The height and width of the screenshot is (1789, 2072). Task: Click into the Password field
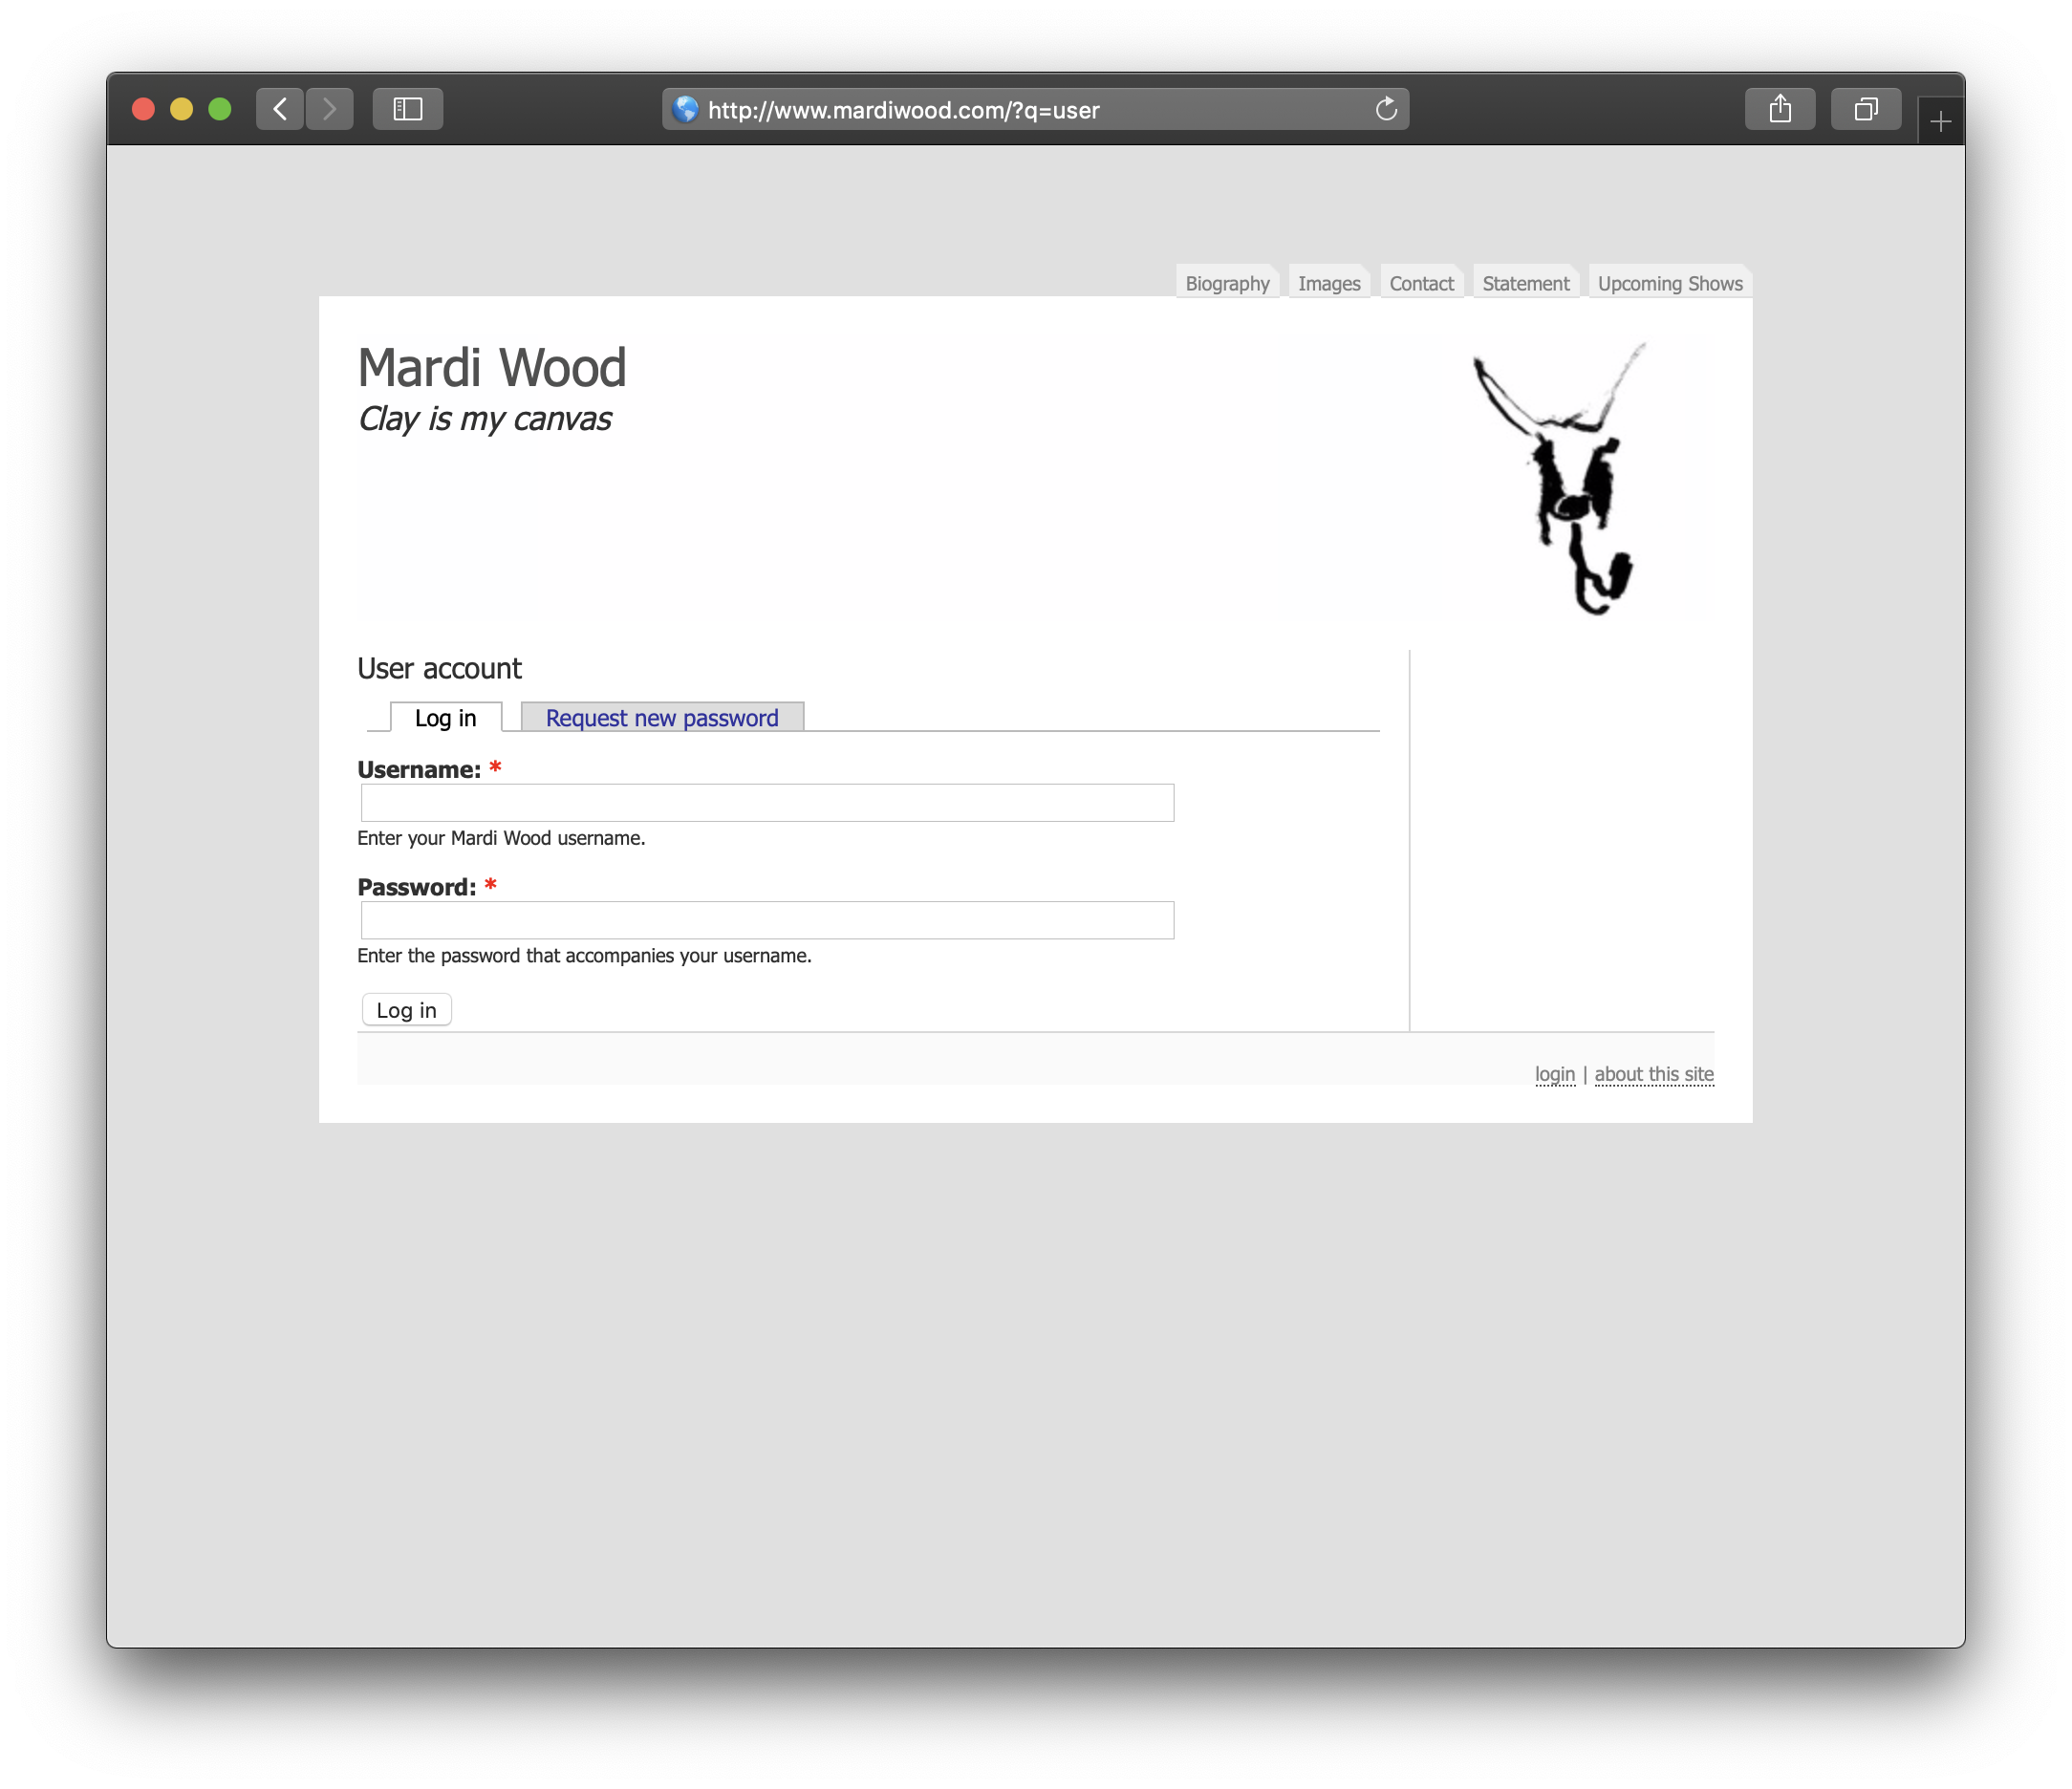(767, 920)
